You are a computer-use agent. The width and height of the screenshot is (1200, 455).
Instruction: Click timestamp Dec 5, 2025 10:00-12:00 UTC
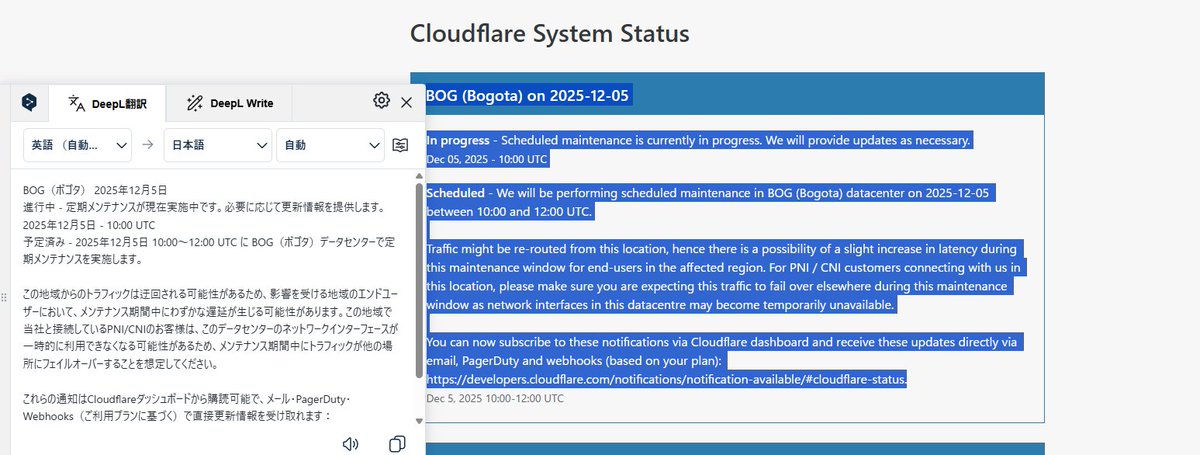point(495,398)
